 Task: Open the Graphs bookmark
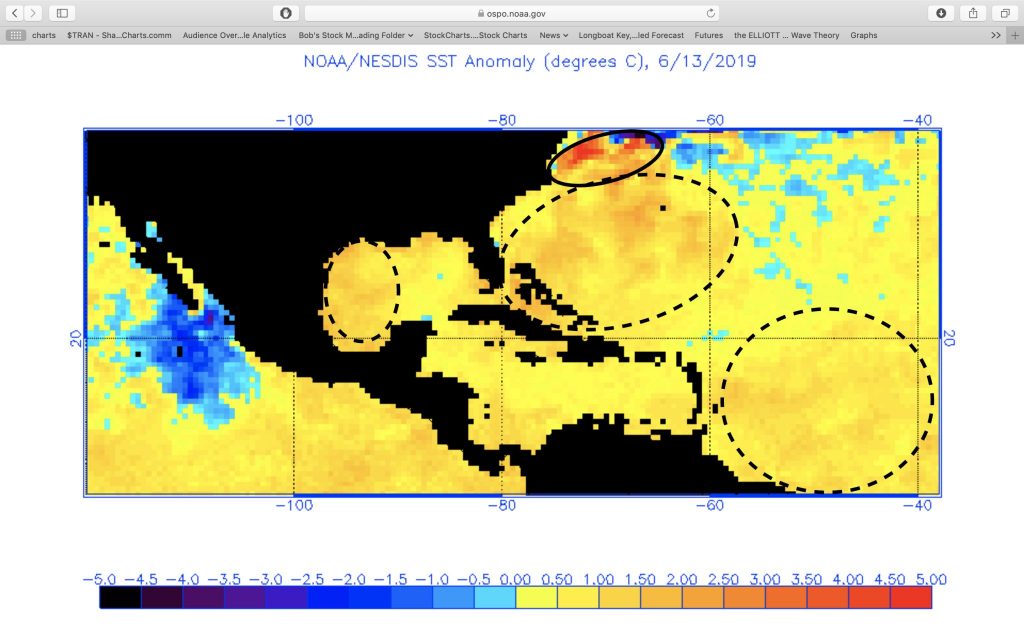(863, 35)
